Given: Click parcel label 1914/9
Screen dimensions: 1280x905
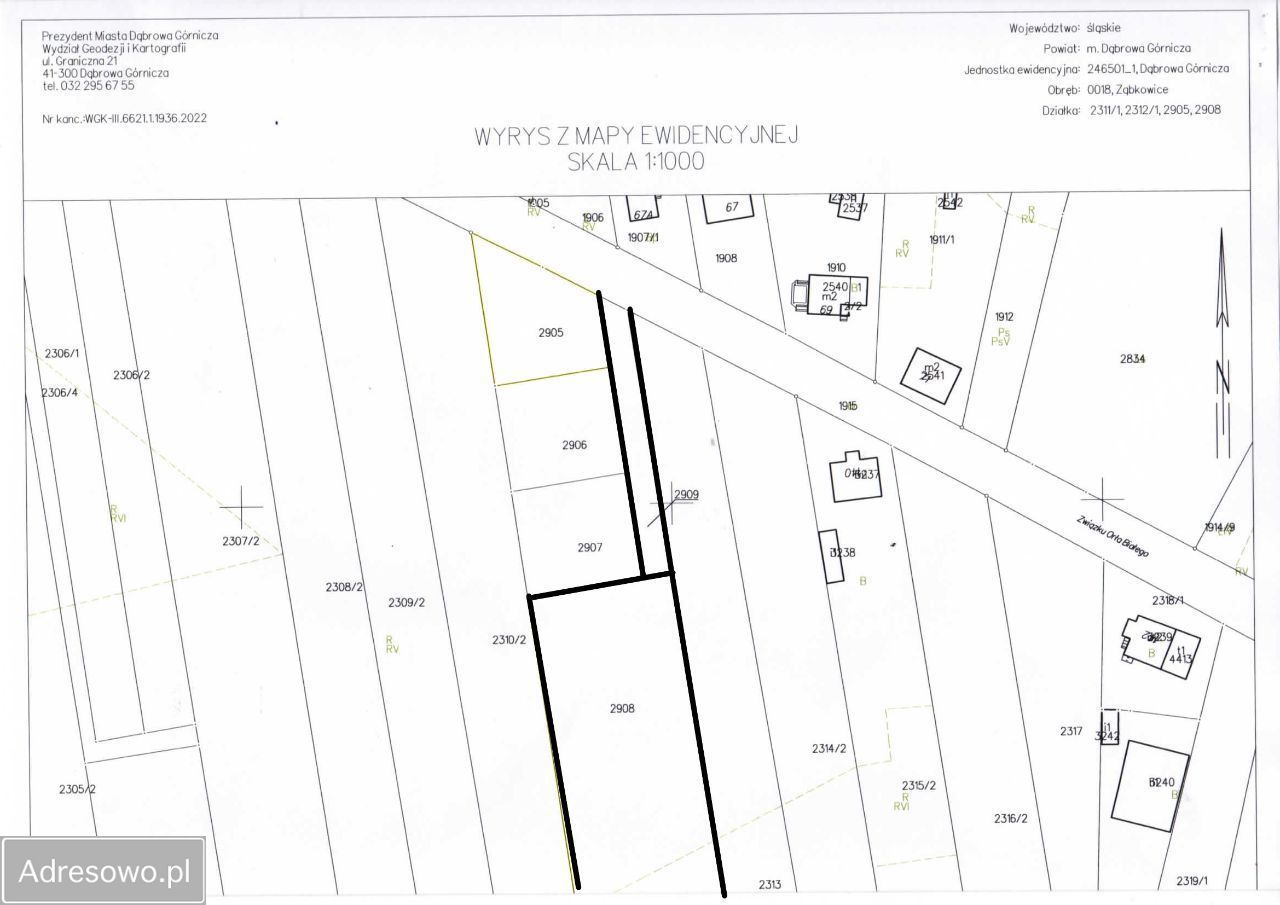Looking at the screenshot, I should click(1220, 527).
